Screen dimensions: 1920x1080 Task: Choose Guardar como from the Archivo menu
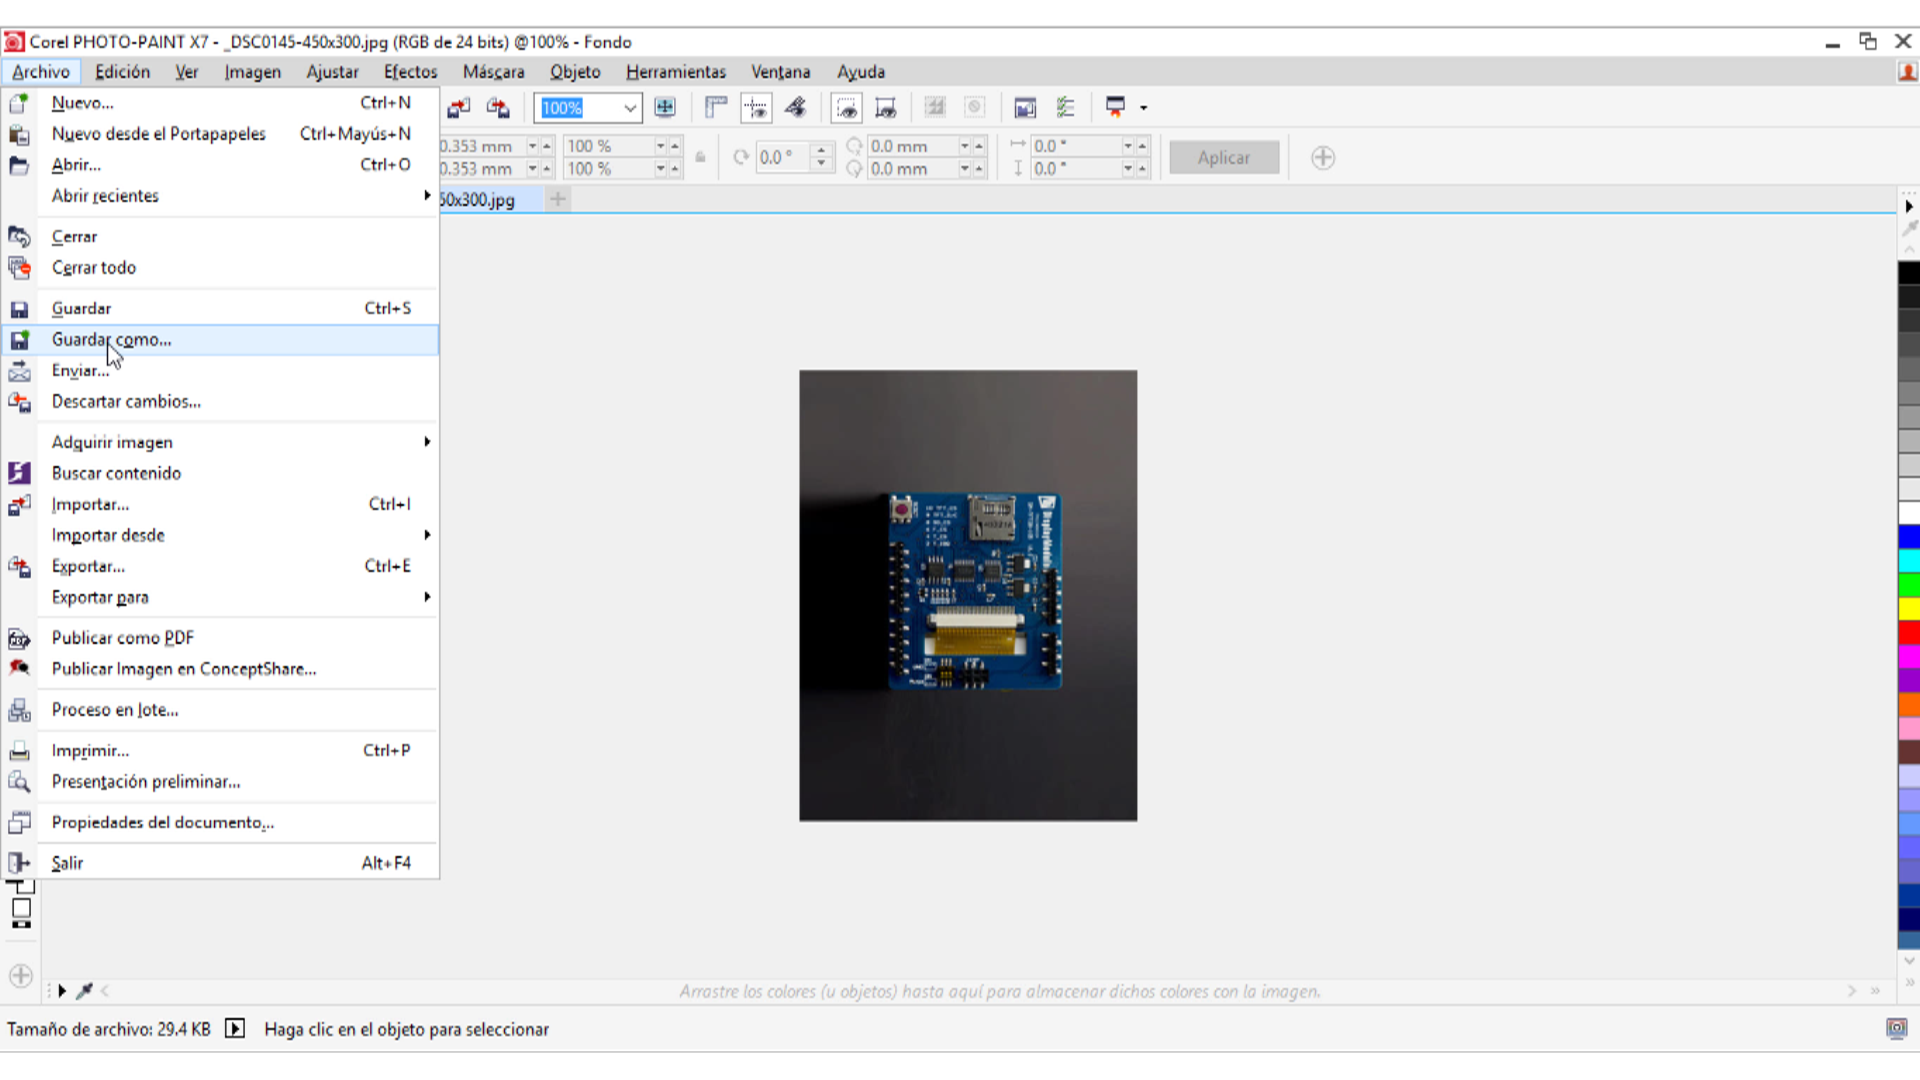coord(112,340)
